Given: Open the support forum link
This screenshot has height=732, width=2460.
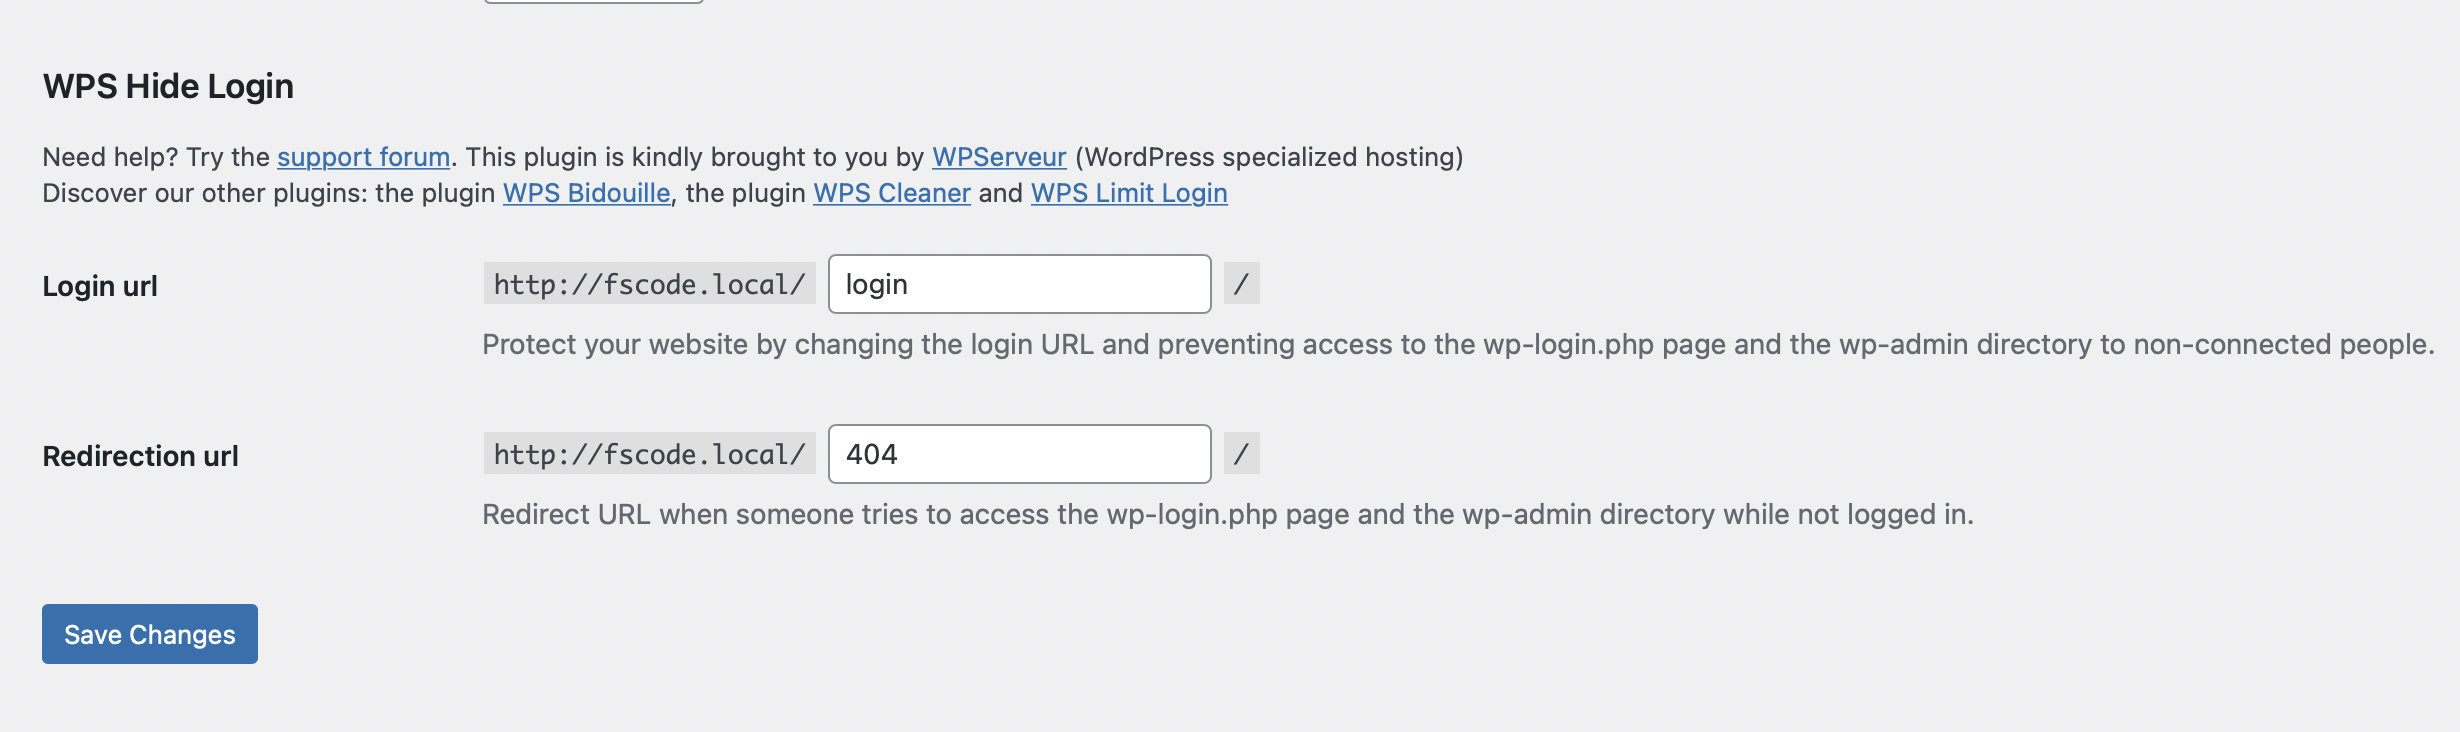Looking at the screenshot, I should [363, 157].
